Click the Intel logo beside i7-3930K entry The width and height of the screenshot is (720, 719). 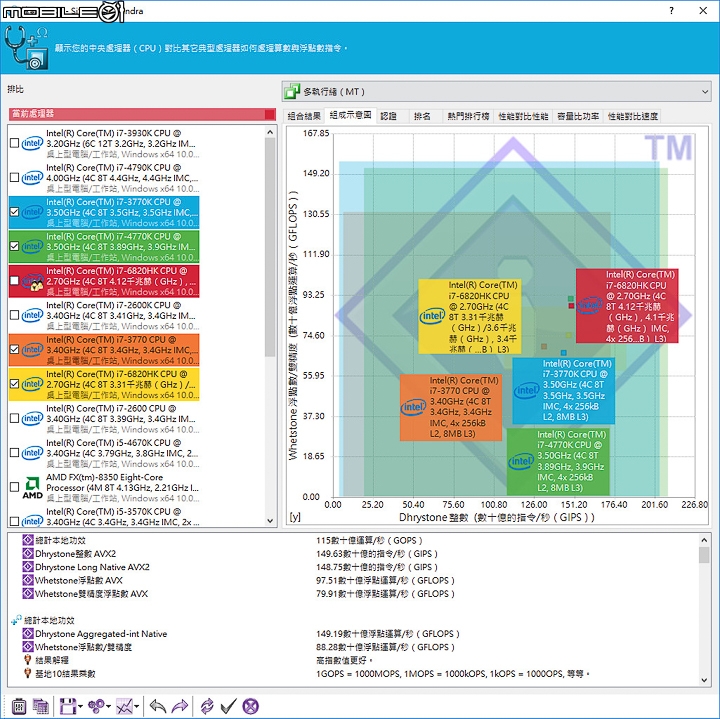pos(32,143)
